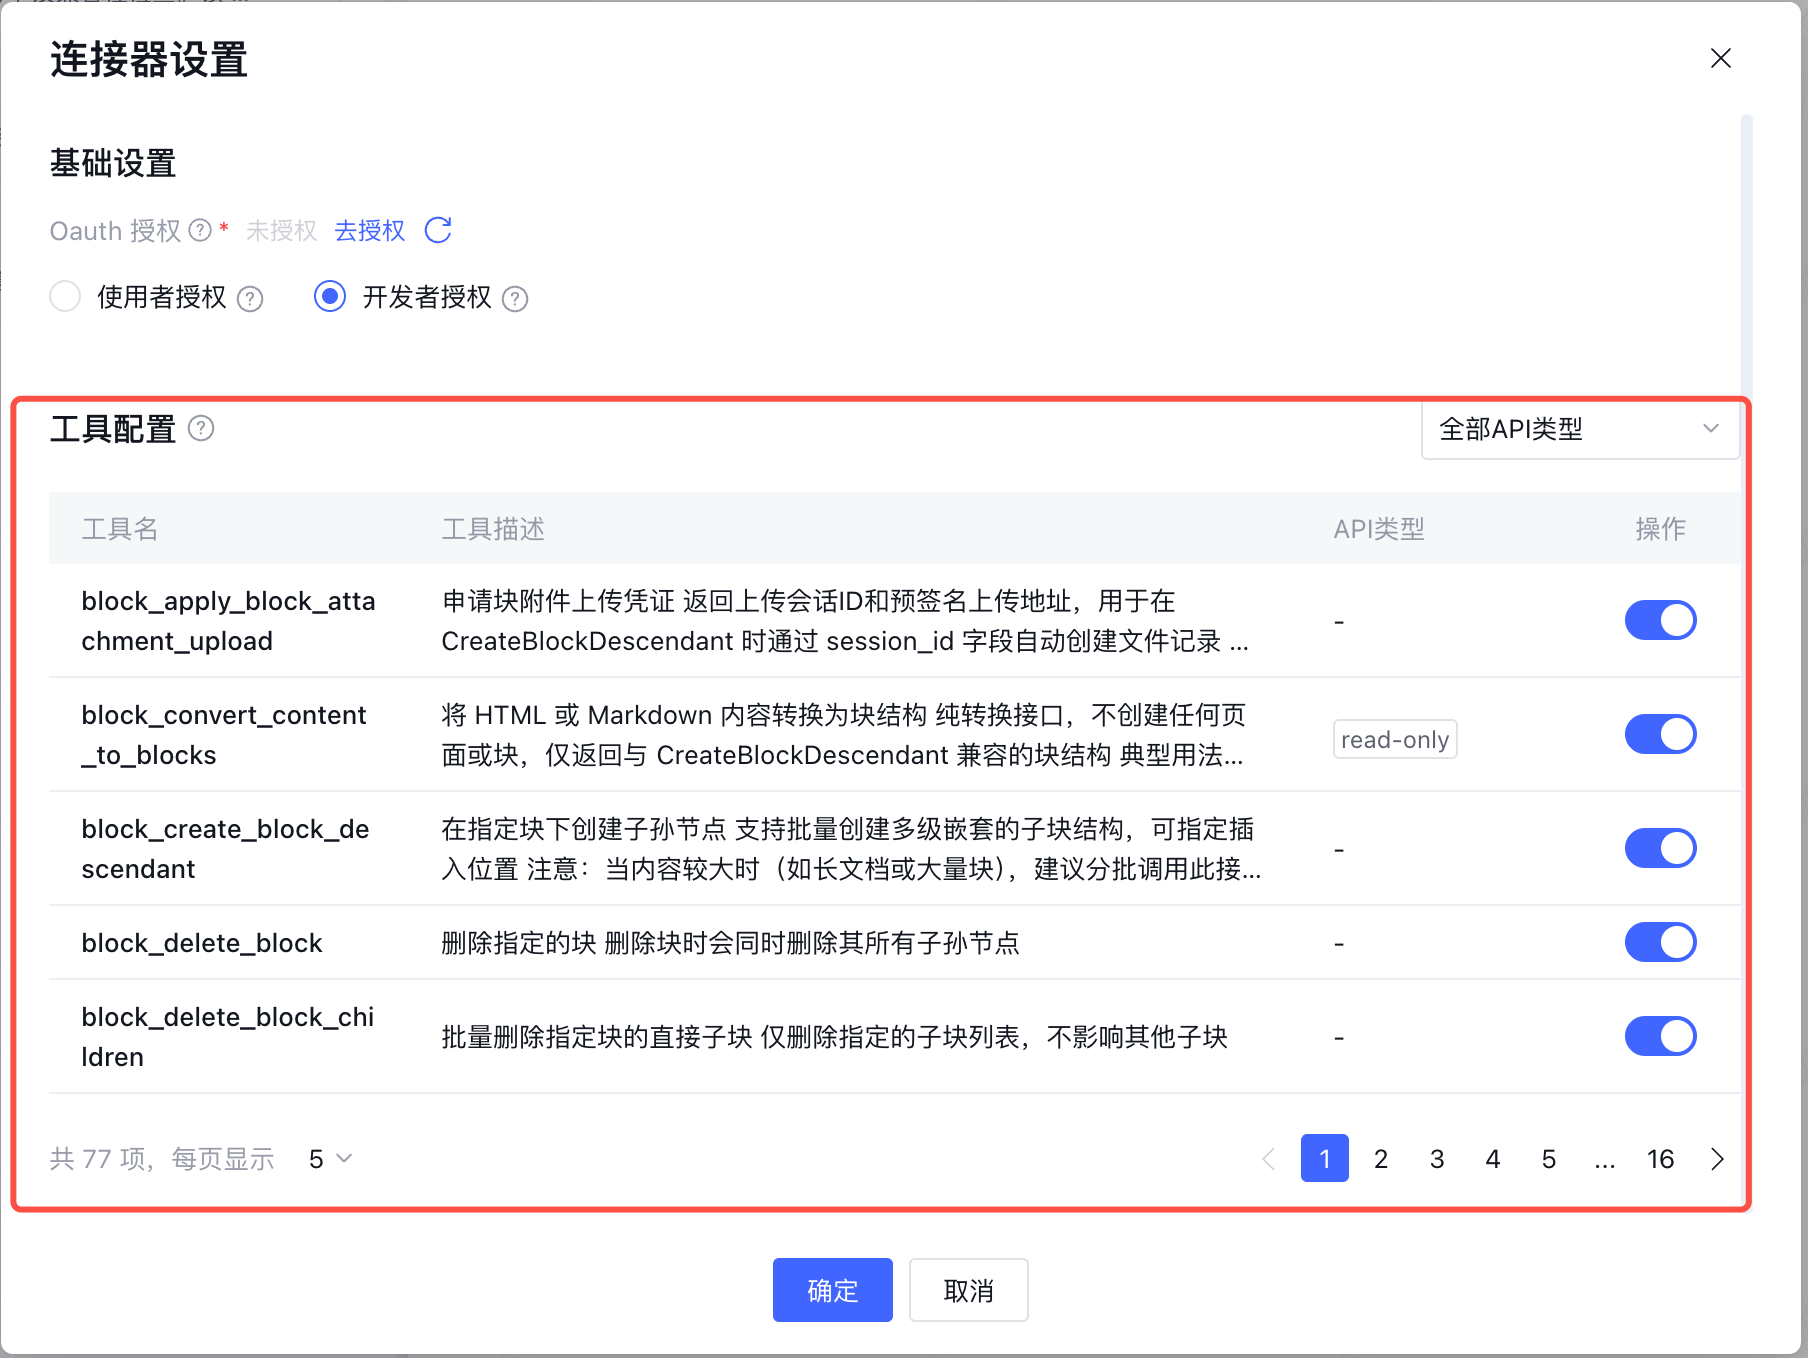
Task: Click tool name block_create_block_descendant
Action: (225, 848)
